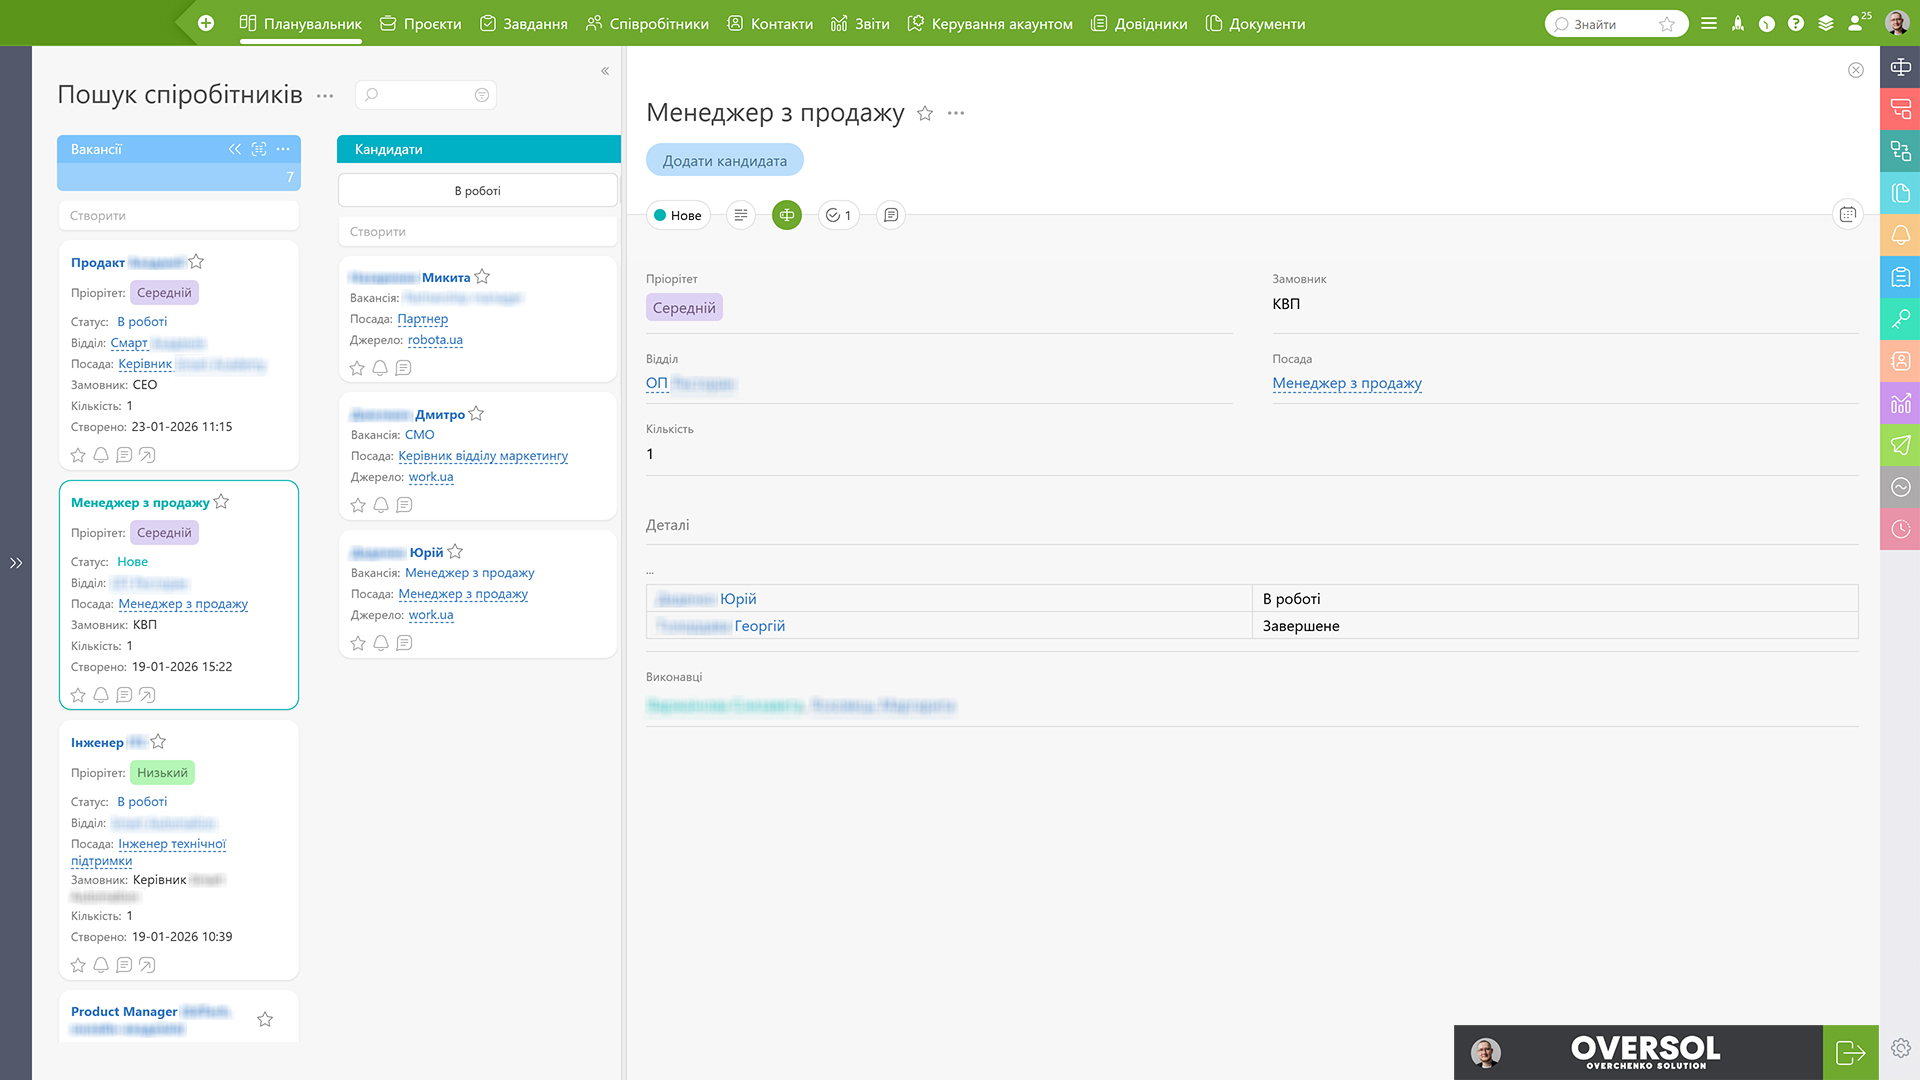Viewport: 1920px width, 1080px height.
Task: Open the online users icon showing 25
Action: coord(1858,22)
